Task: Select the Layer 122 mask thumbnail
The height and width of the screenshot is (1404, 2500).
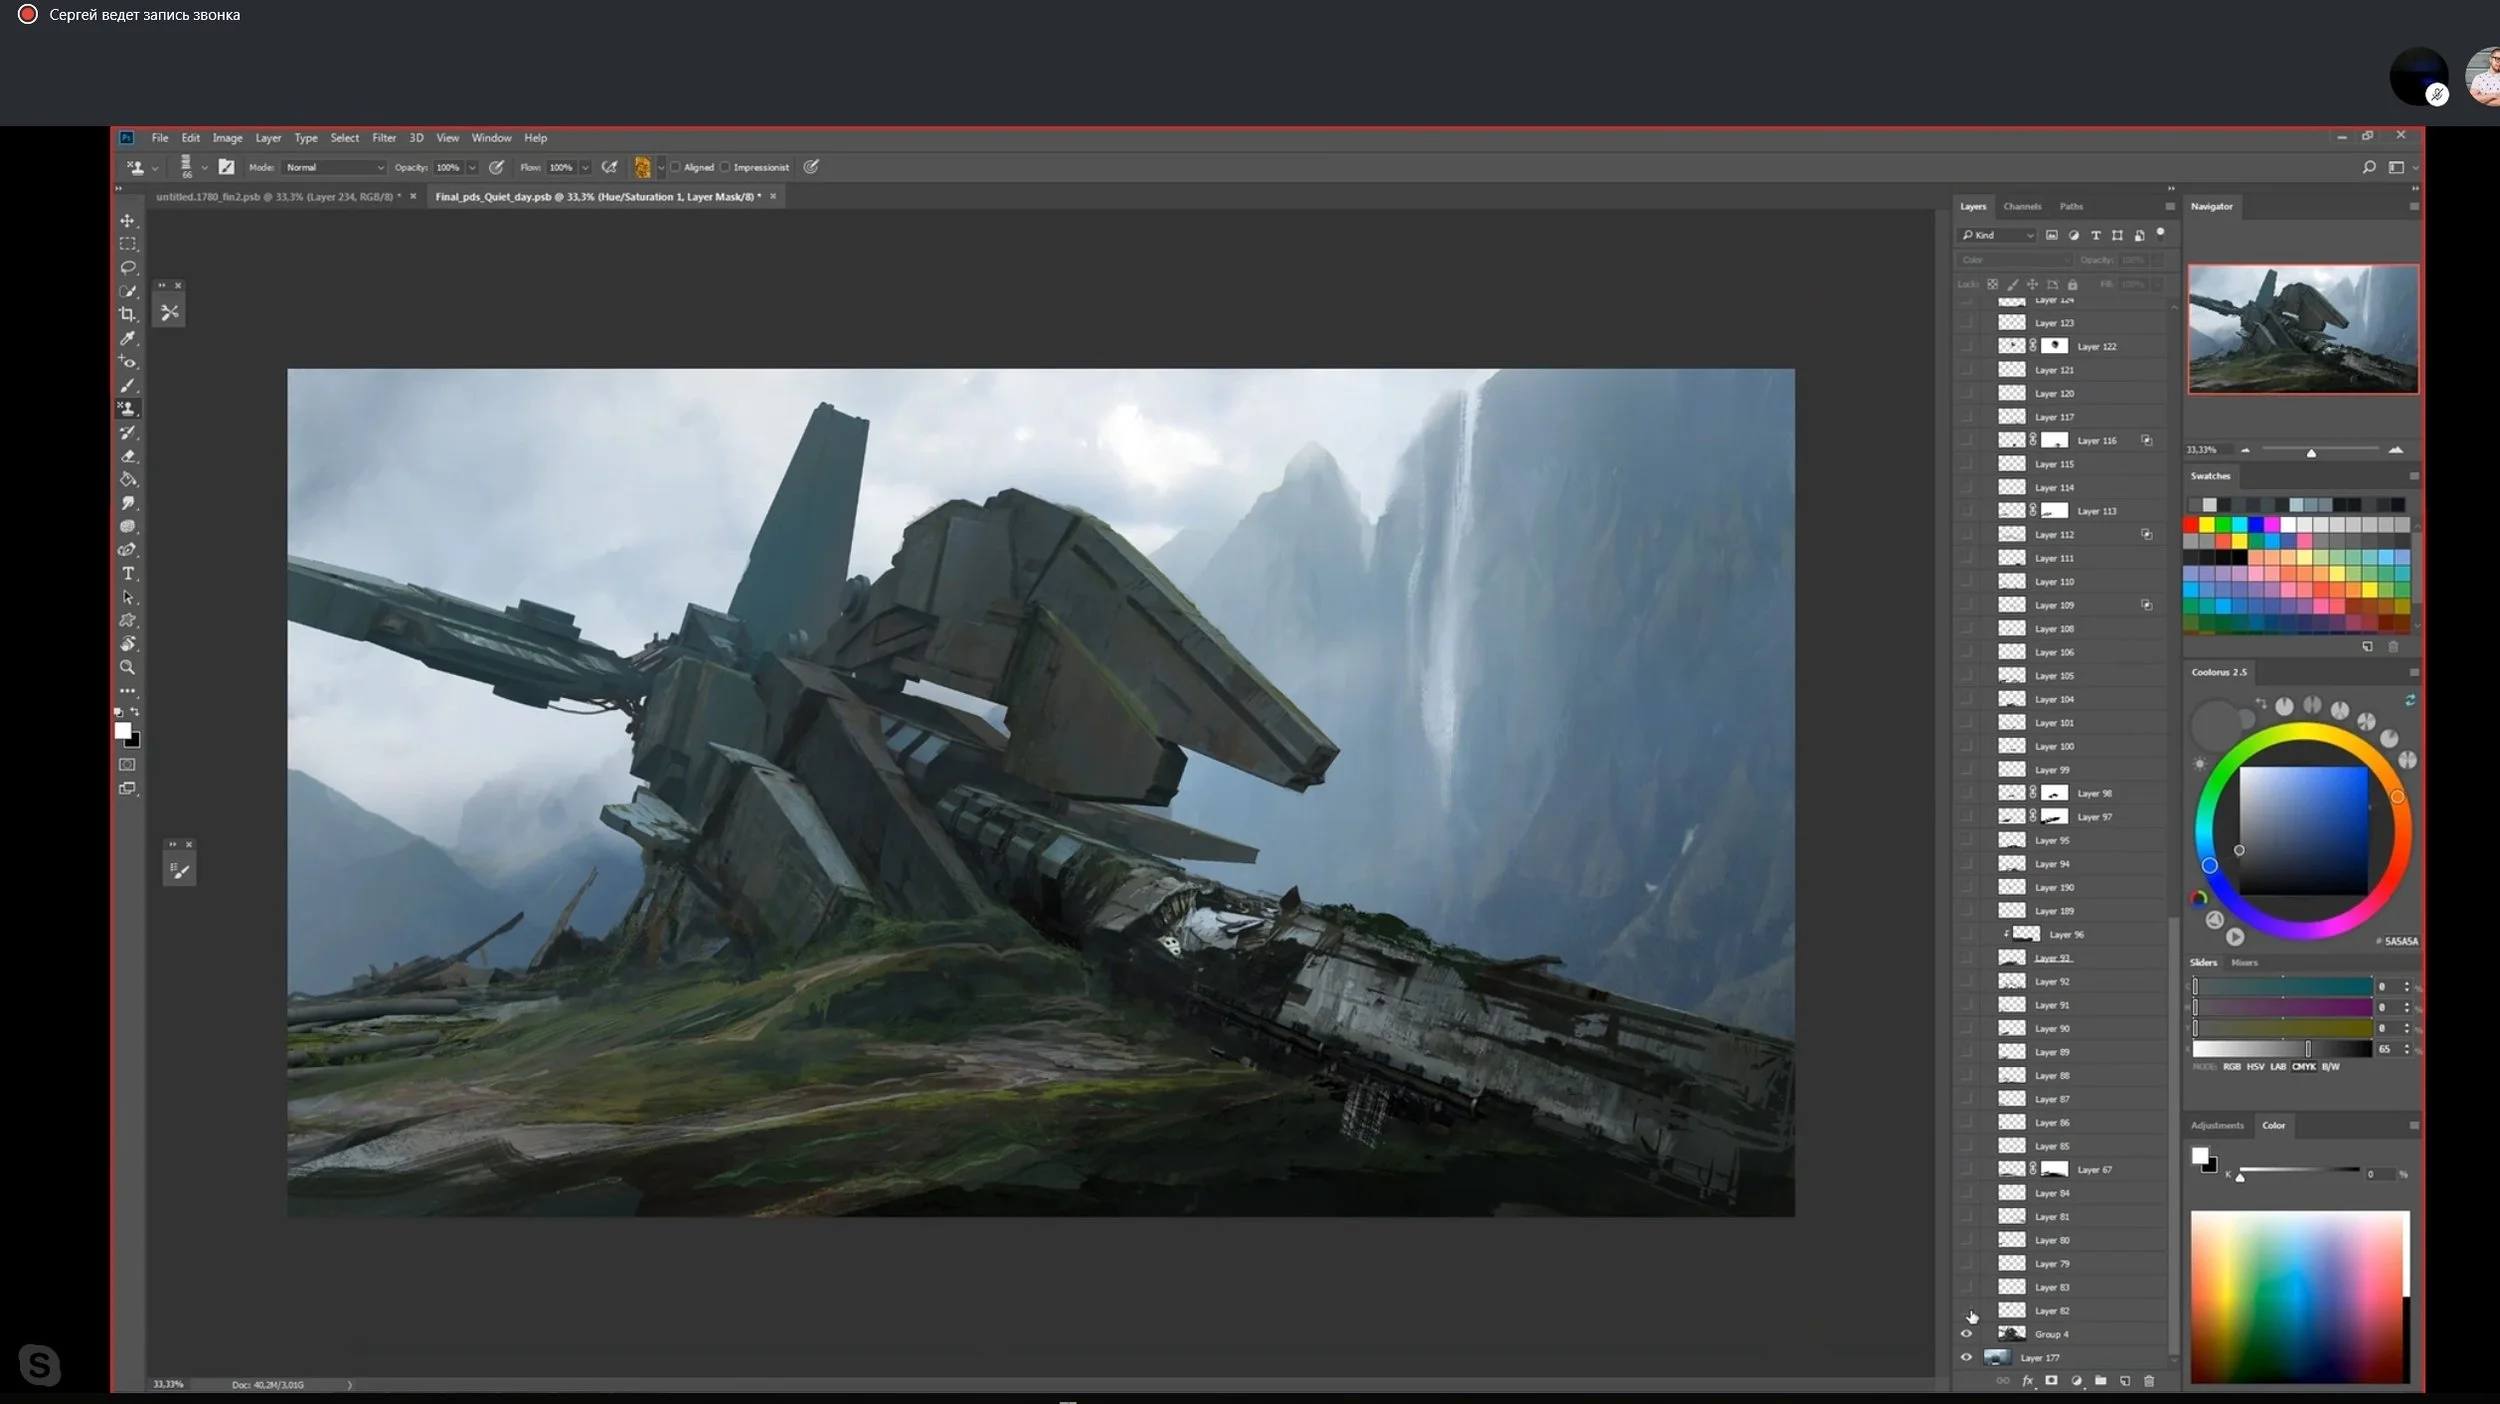Action: coord(2054,346)
